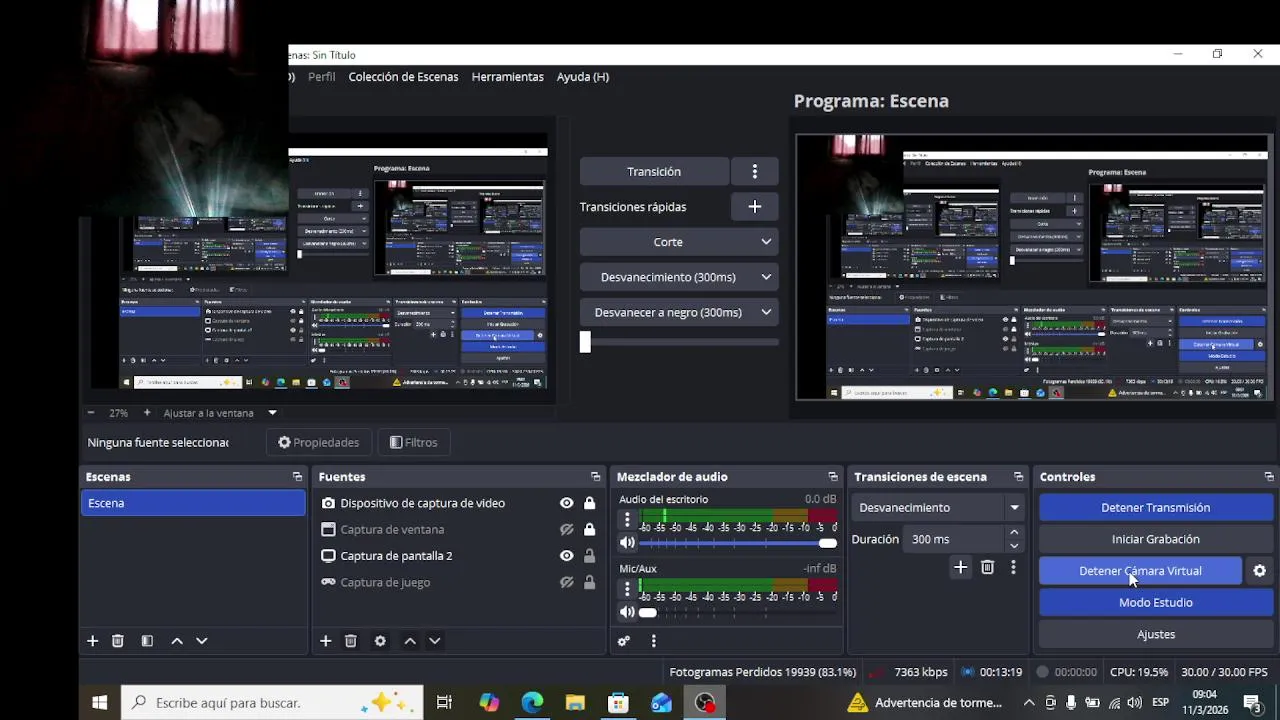
Task: Undock the Escenas panel
Action: pos(297,477)
